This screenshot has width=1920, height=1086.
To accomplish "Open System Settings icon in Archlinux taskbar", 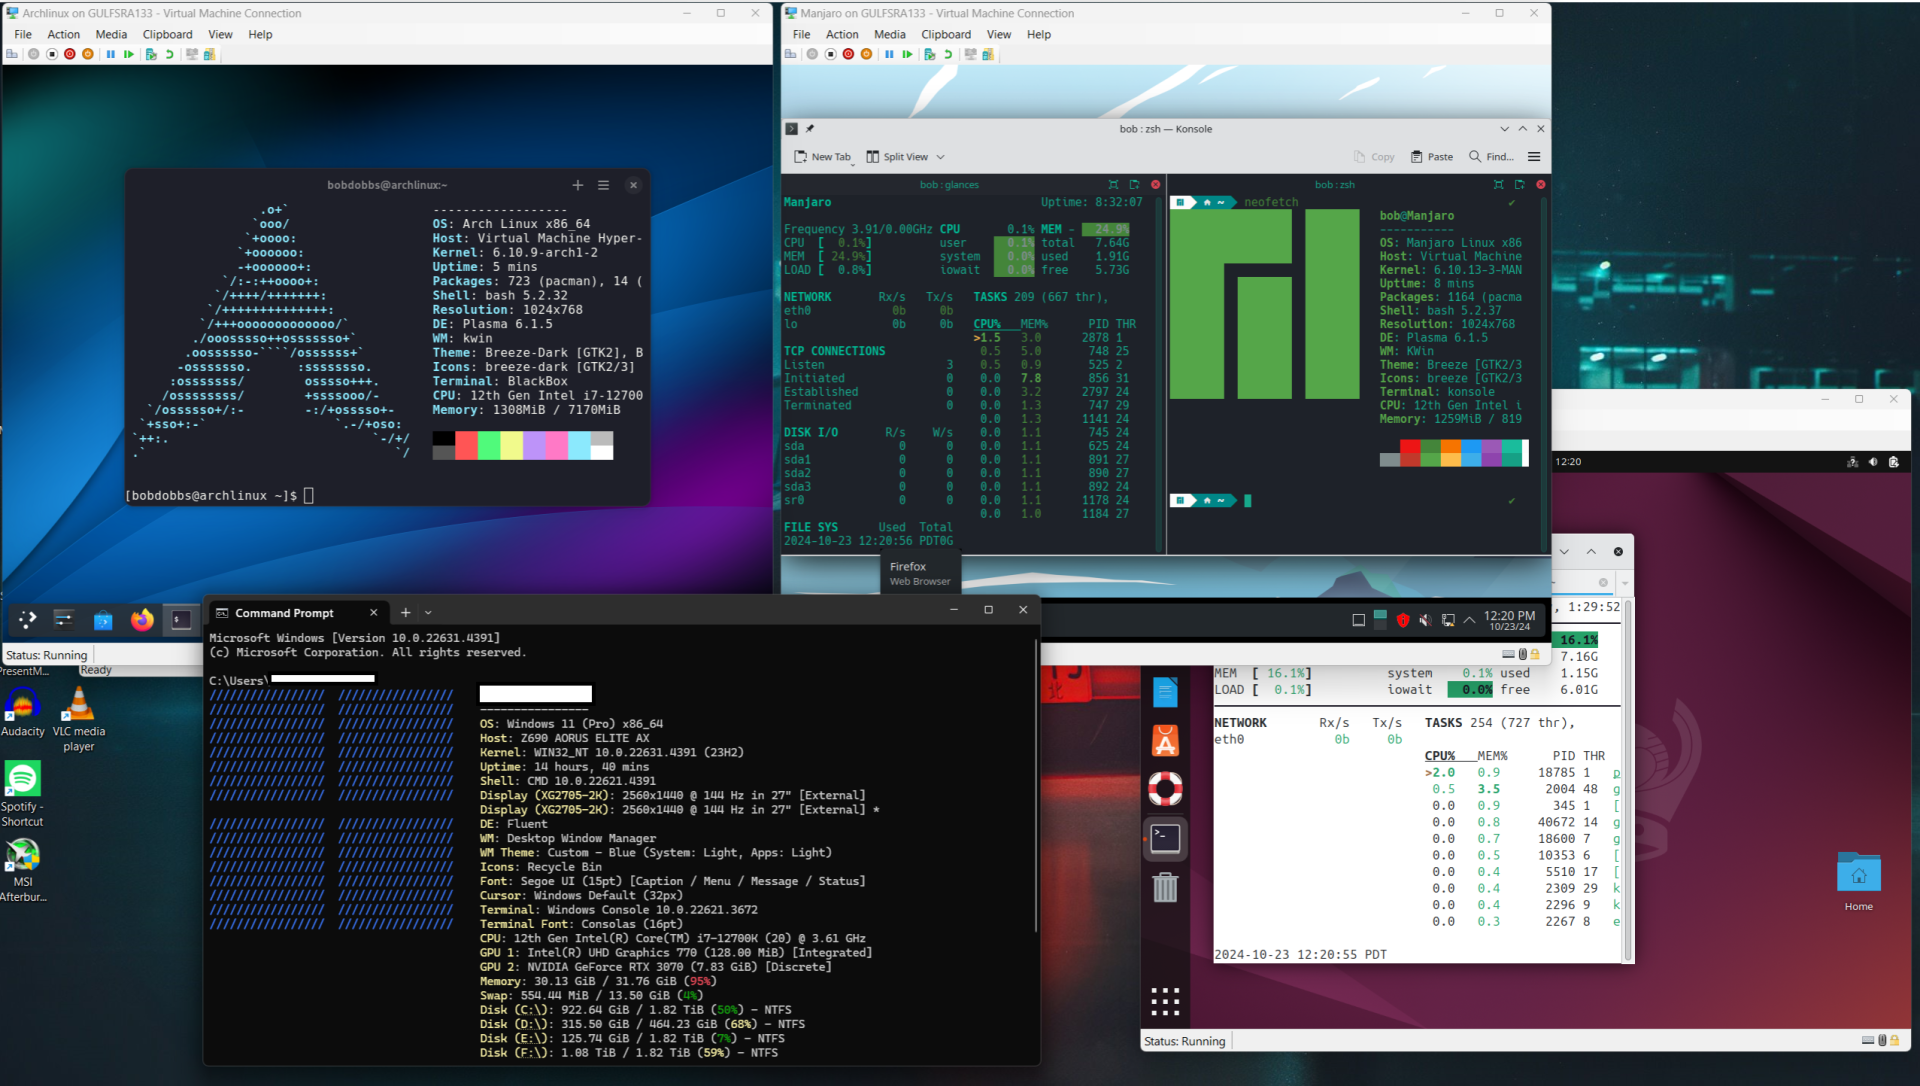I will click(x=63, y=620).
